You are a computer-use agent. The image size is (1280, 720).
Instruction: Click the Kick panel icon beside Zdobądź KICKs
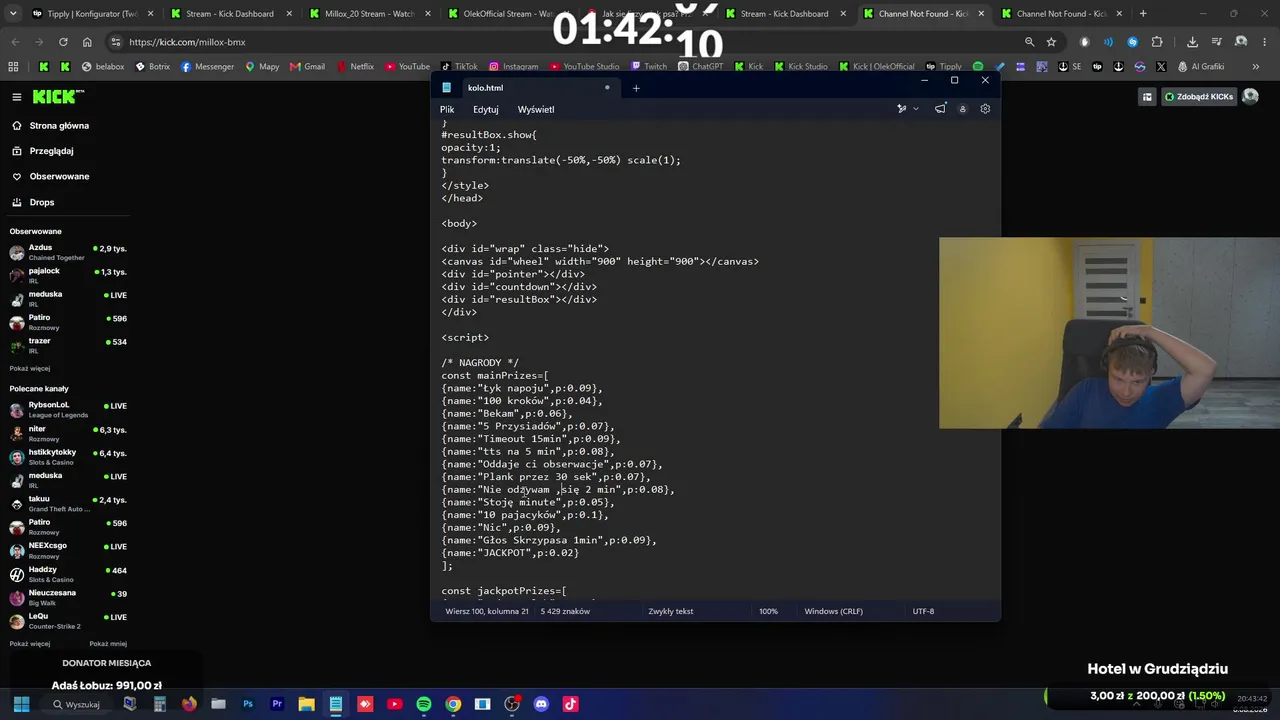tap(1147, 97)
